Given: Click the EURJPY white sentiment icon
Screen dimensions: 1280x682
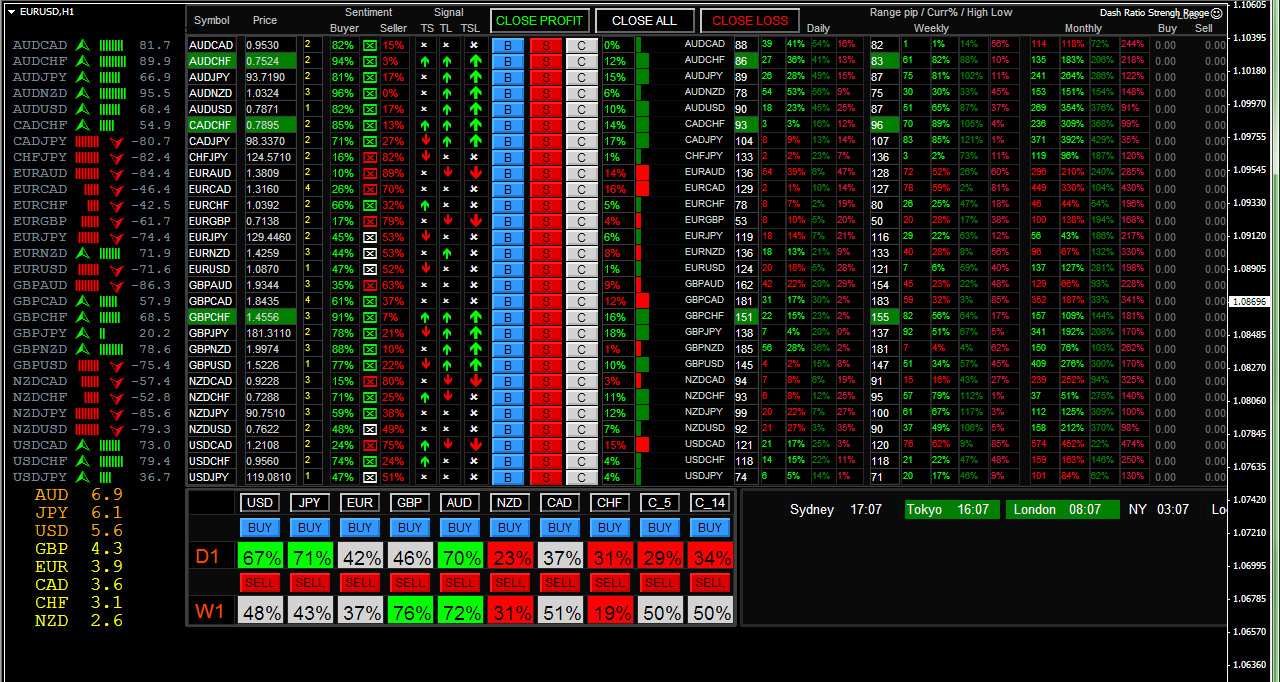Looking at the screenshot, I should click(370, 238).
